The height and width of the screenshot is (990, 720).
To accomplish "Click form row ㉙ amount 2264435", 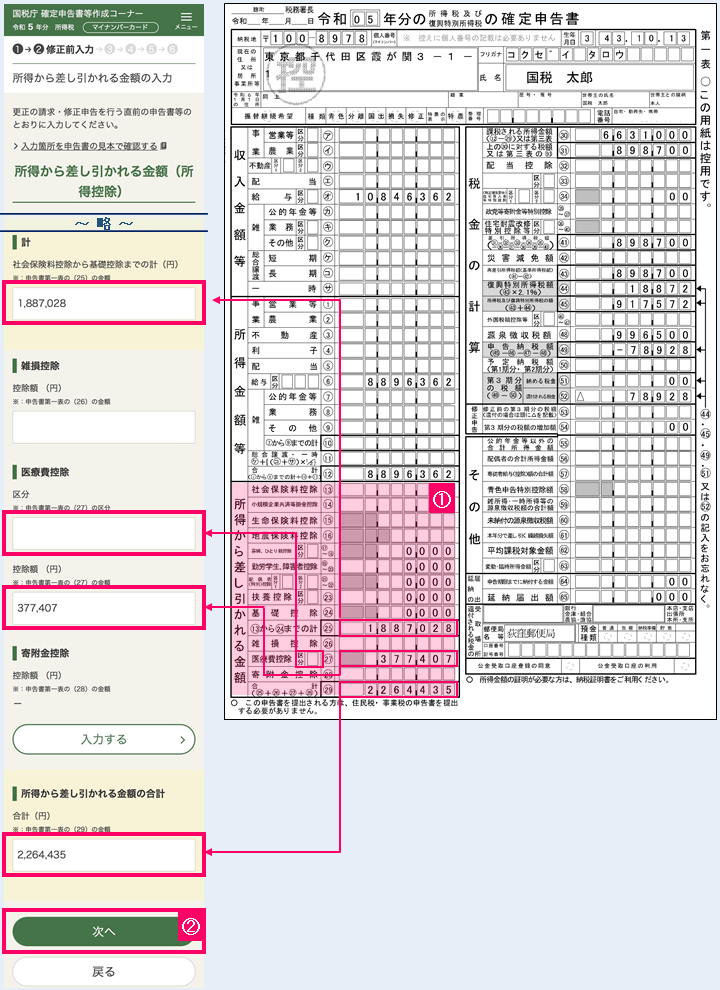I will click(410, 689).
